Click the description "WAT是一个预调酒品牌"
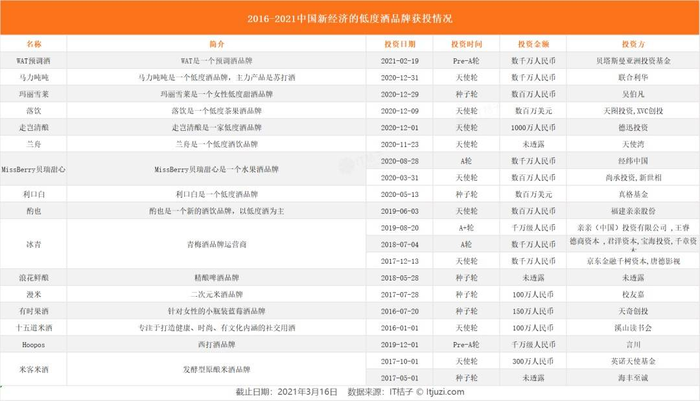The width and height of the screenshot is (700, 401). (217, 61)
